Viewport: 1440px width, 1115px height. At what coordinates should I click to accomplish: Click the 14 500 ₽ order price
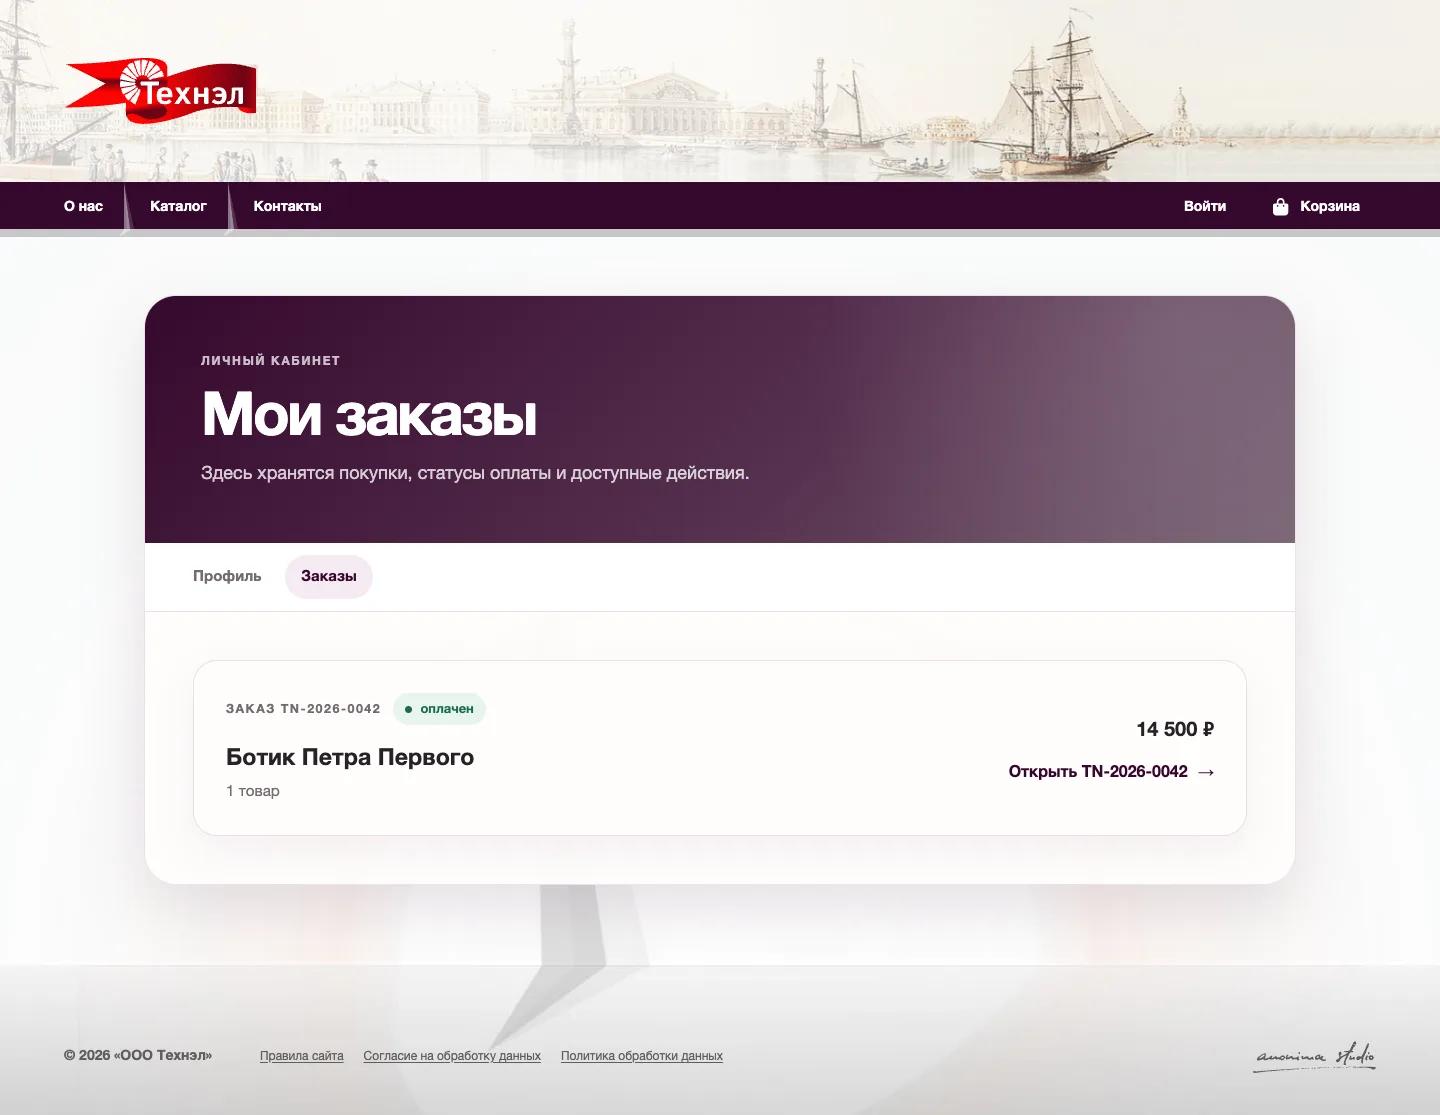[x=1175, y=729]
